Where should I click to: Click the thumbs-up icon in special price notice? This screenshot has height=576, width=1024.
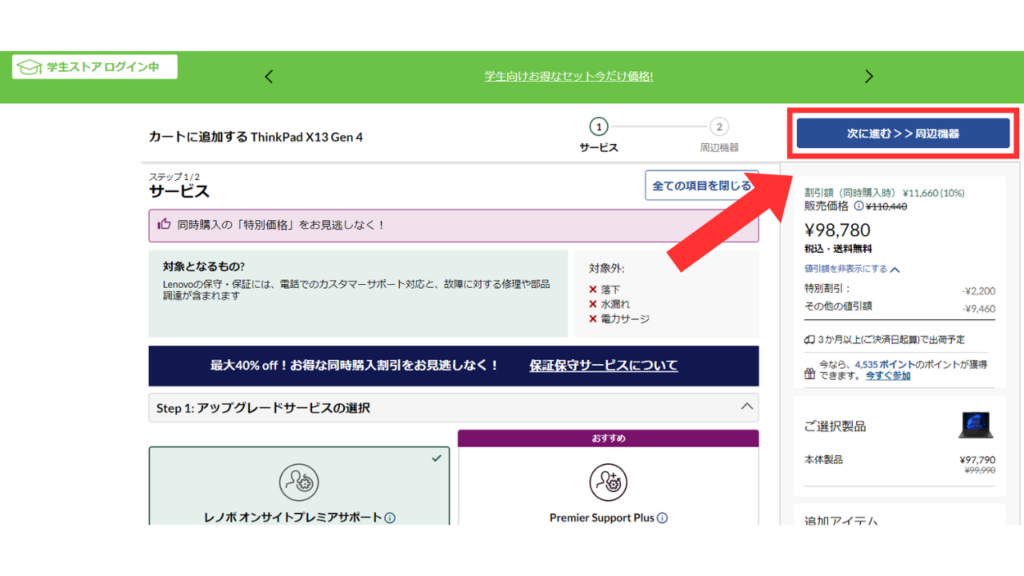coord(165,225)
